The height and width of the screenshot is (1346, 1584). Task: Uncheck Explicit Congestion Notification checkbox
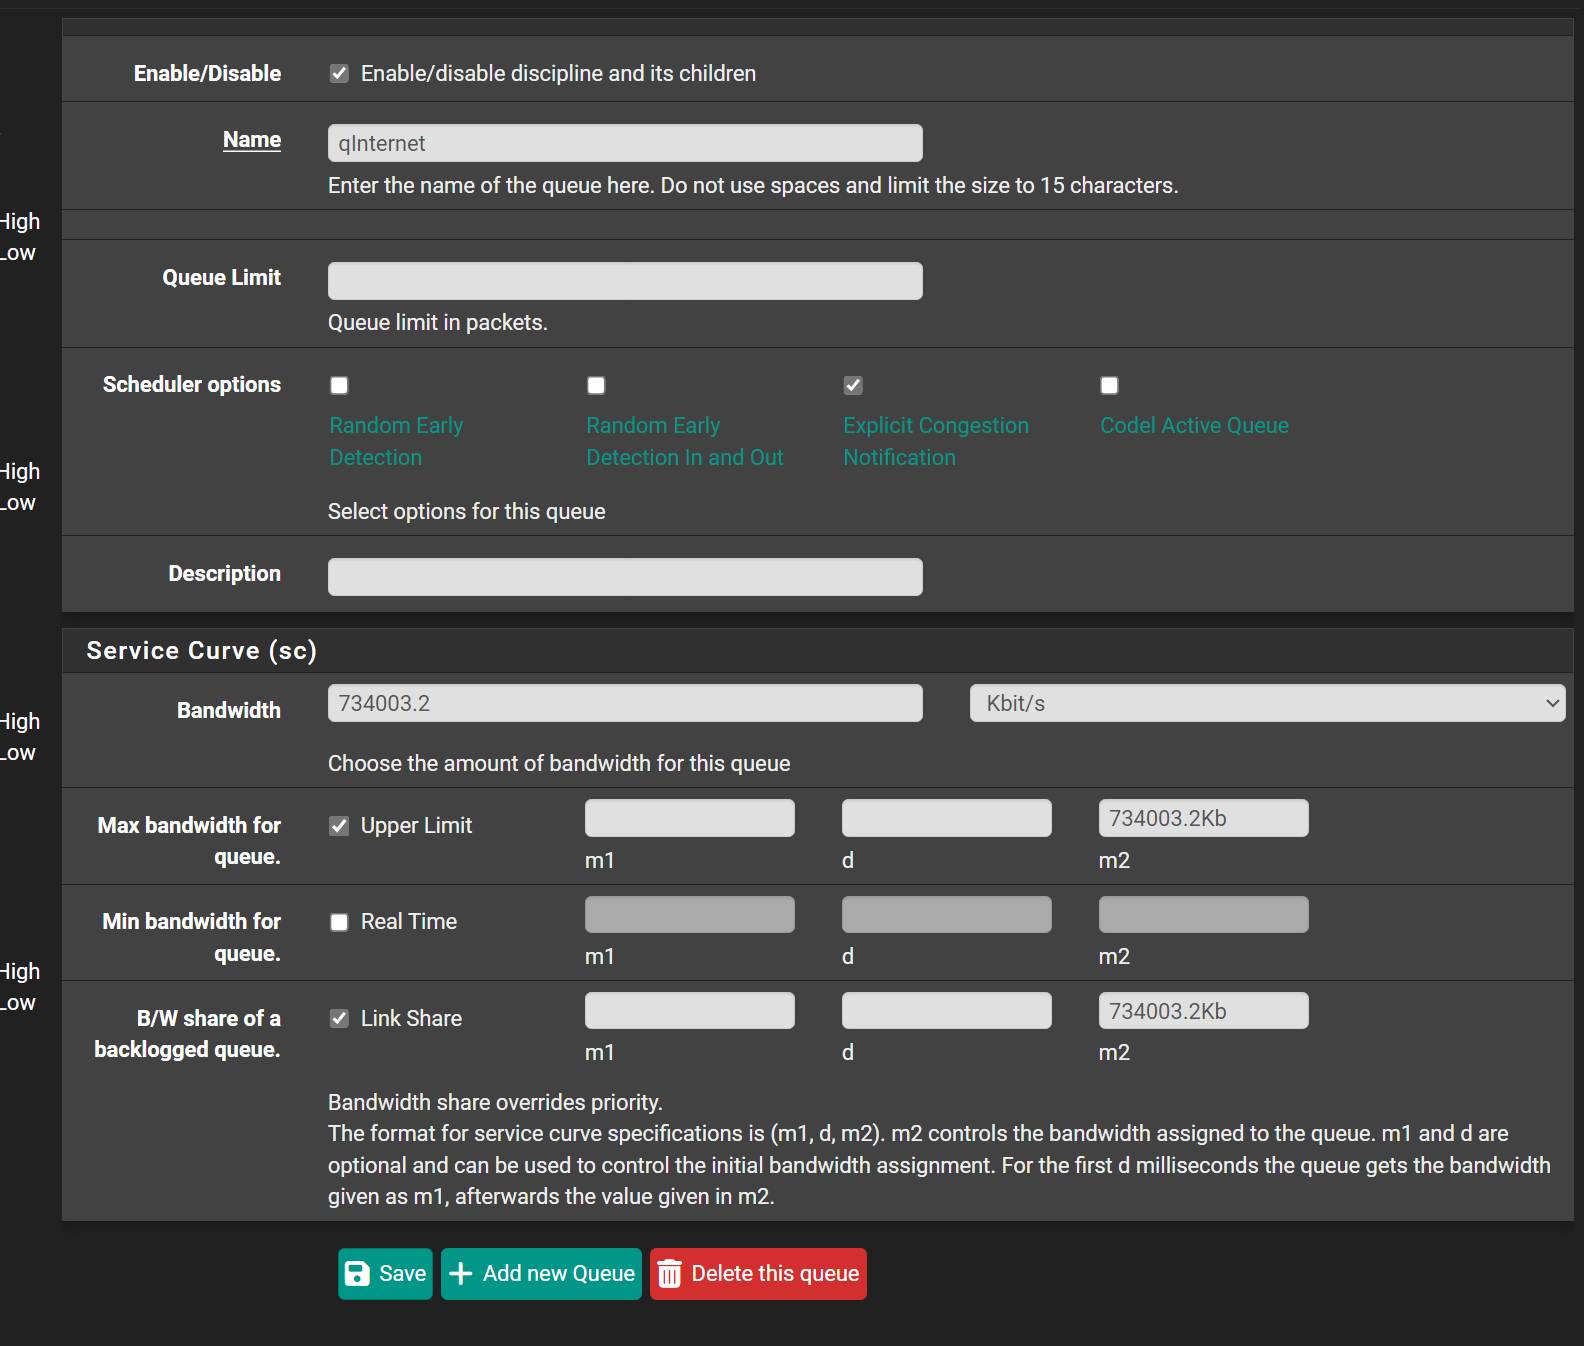(853, 385)
